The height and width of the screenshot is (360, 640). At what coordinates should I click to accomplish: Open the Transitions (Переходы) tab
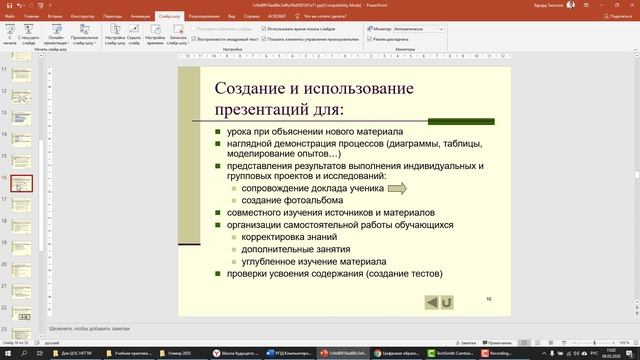[x=112, y=16]
